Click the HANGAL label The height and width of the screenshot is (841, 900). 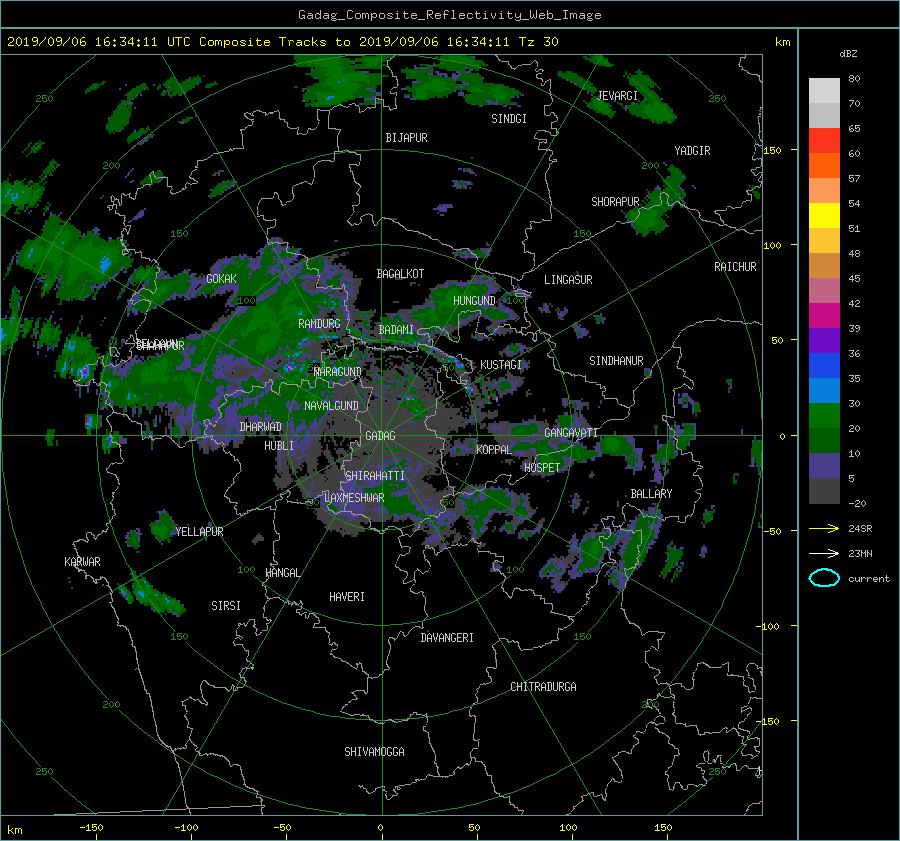point(282,573)
